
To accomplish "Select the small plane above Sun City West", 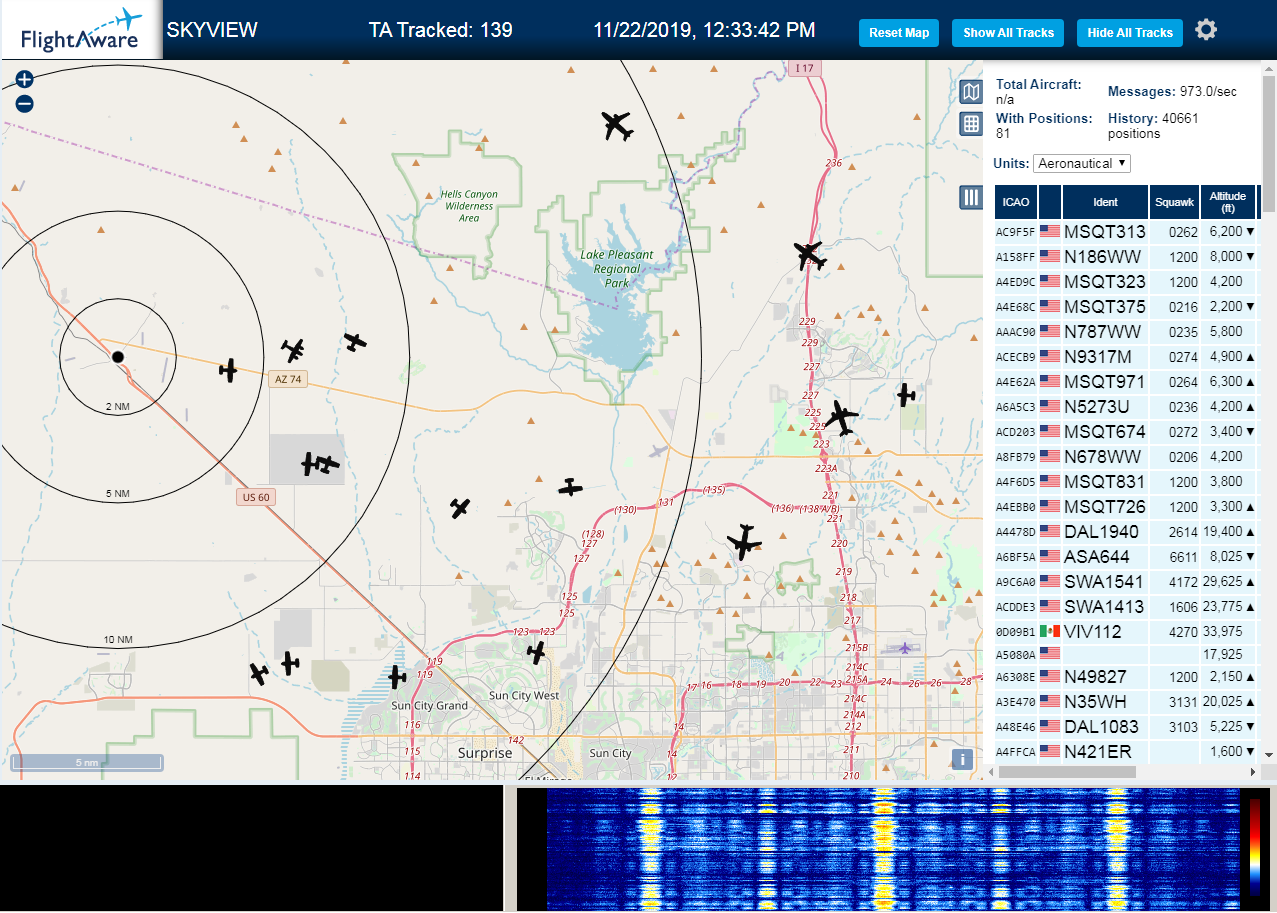I will [537, 653].
